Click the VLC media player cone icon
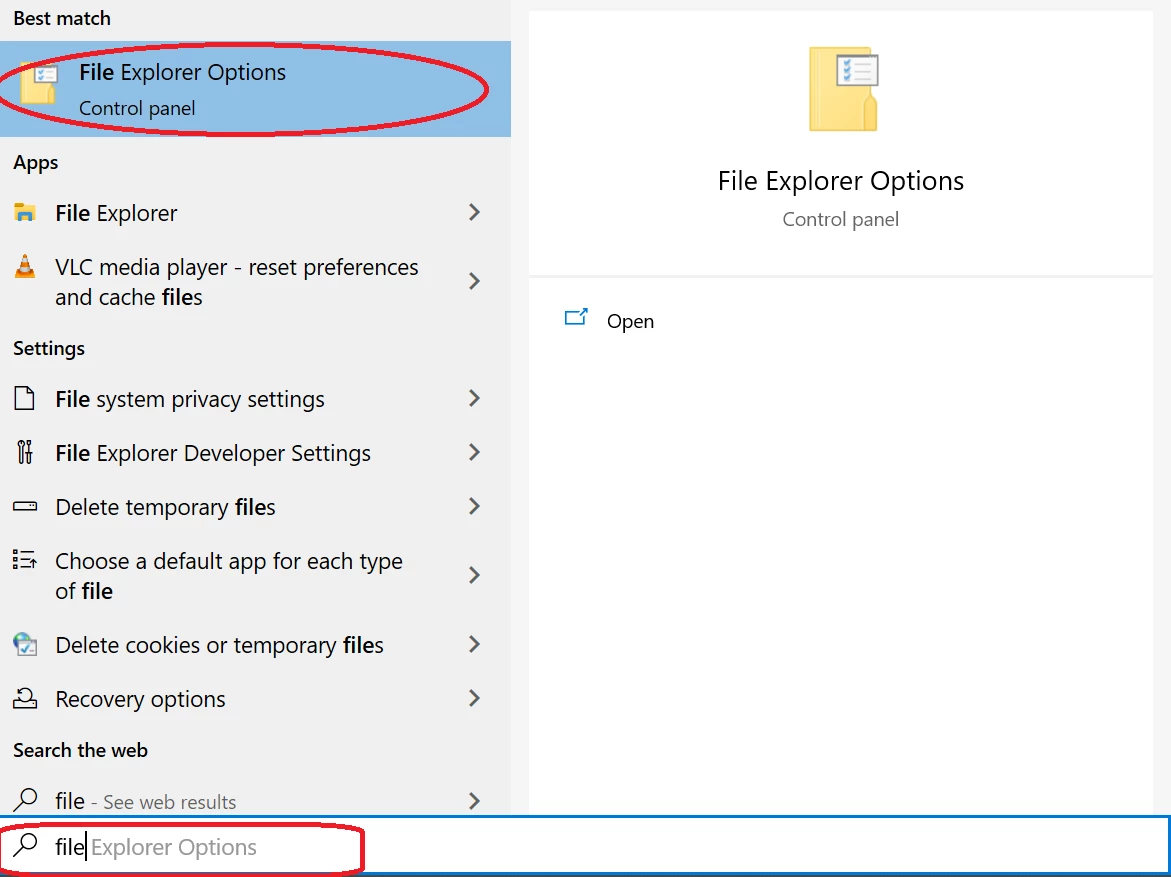This screenshot has height=877, width=1171. [25, 267]
